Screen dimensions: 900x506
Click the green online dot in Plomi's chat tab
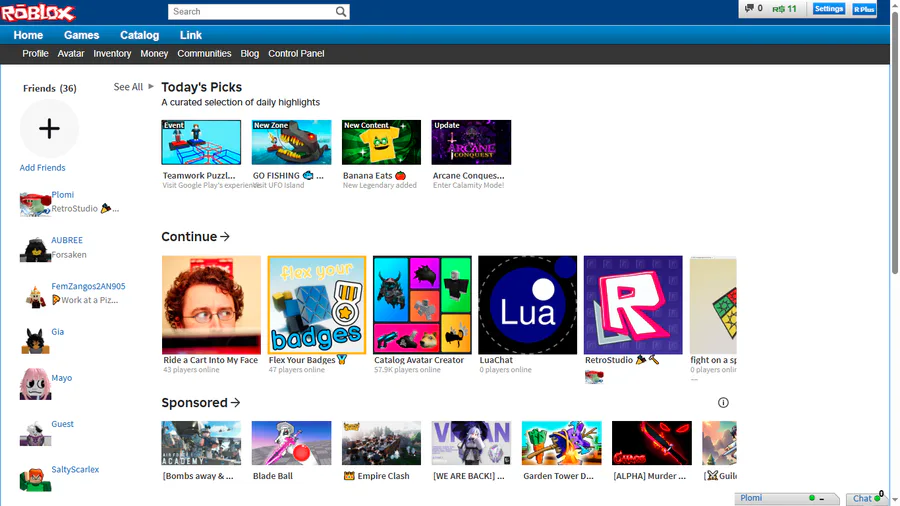coord(812,498)
